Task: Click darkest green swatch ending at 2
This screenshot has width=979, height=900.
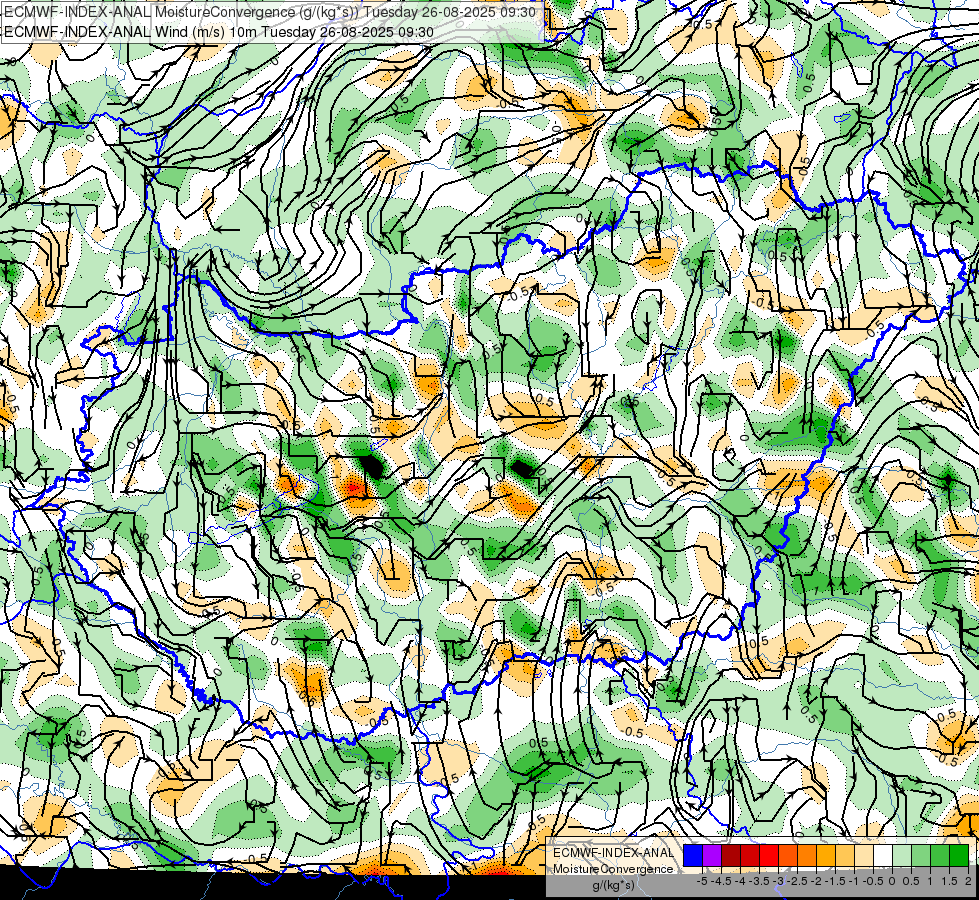Action: click(959, 856)
